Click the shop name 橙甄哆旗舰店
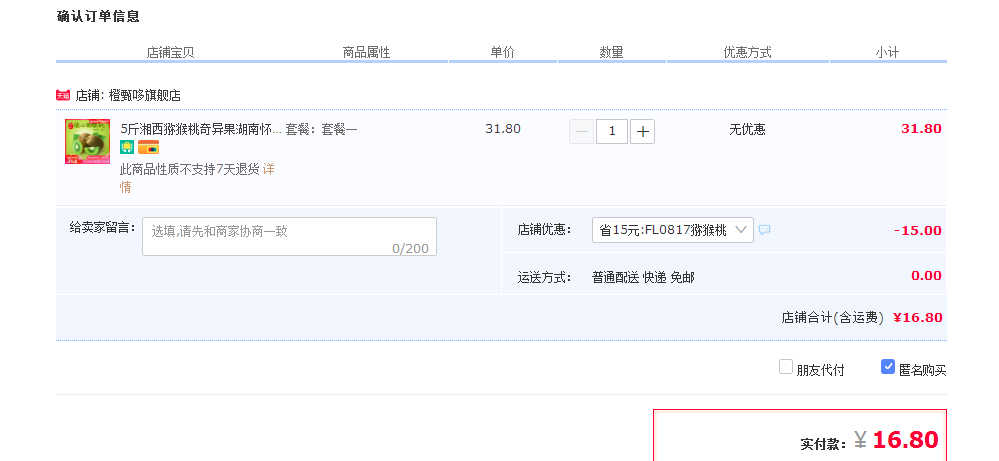 [145, 96]
